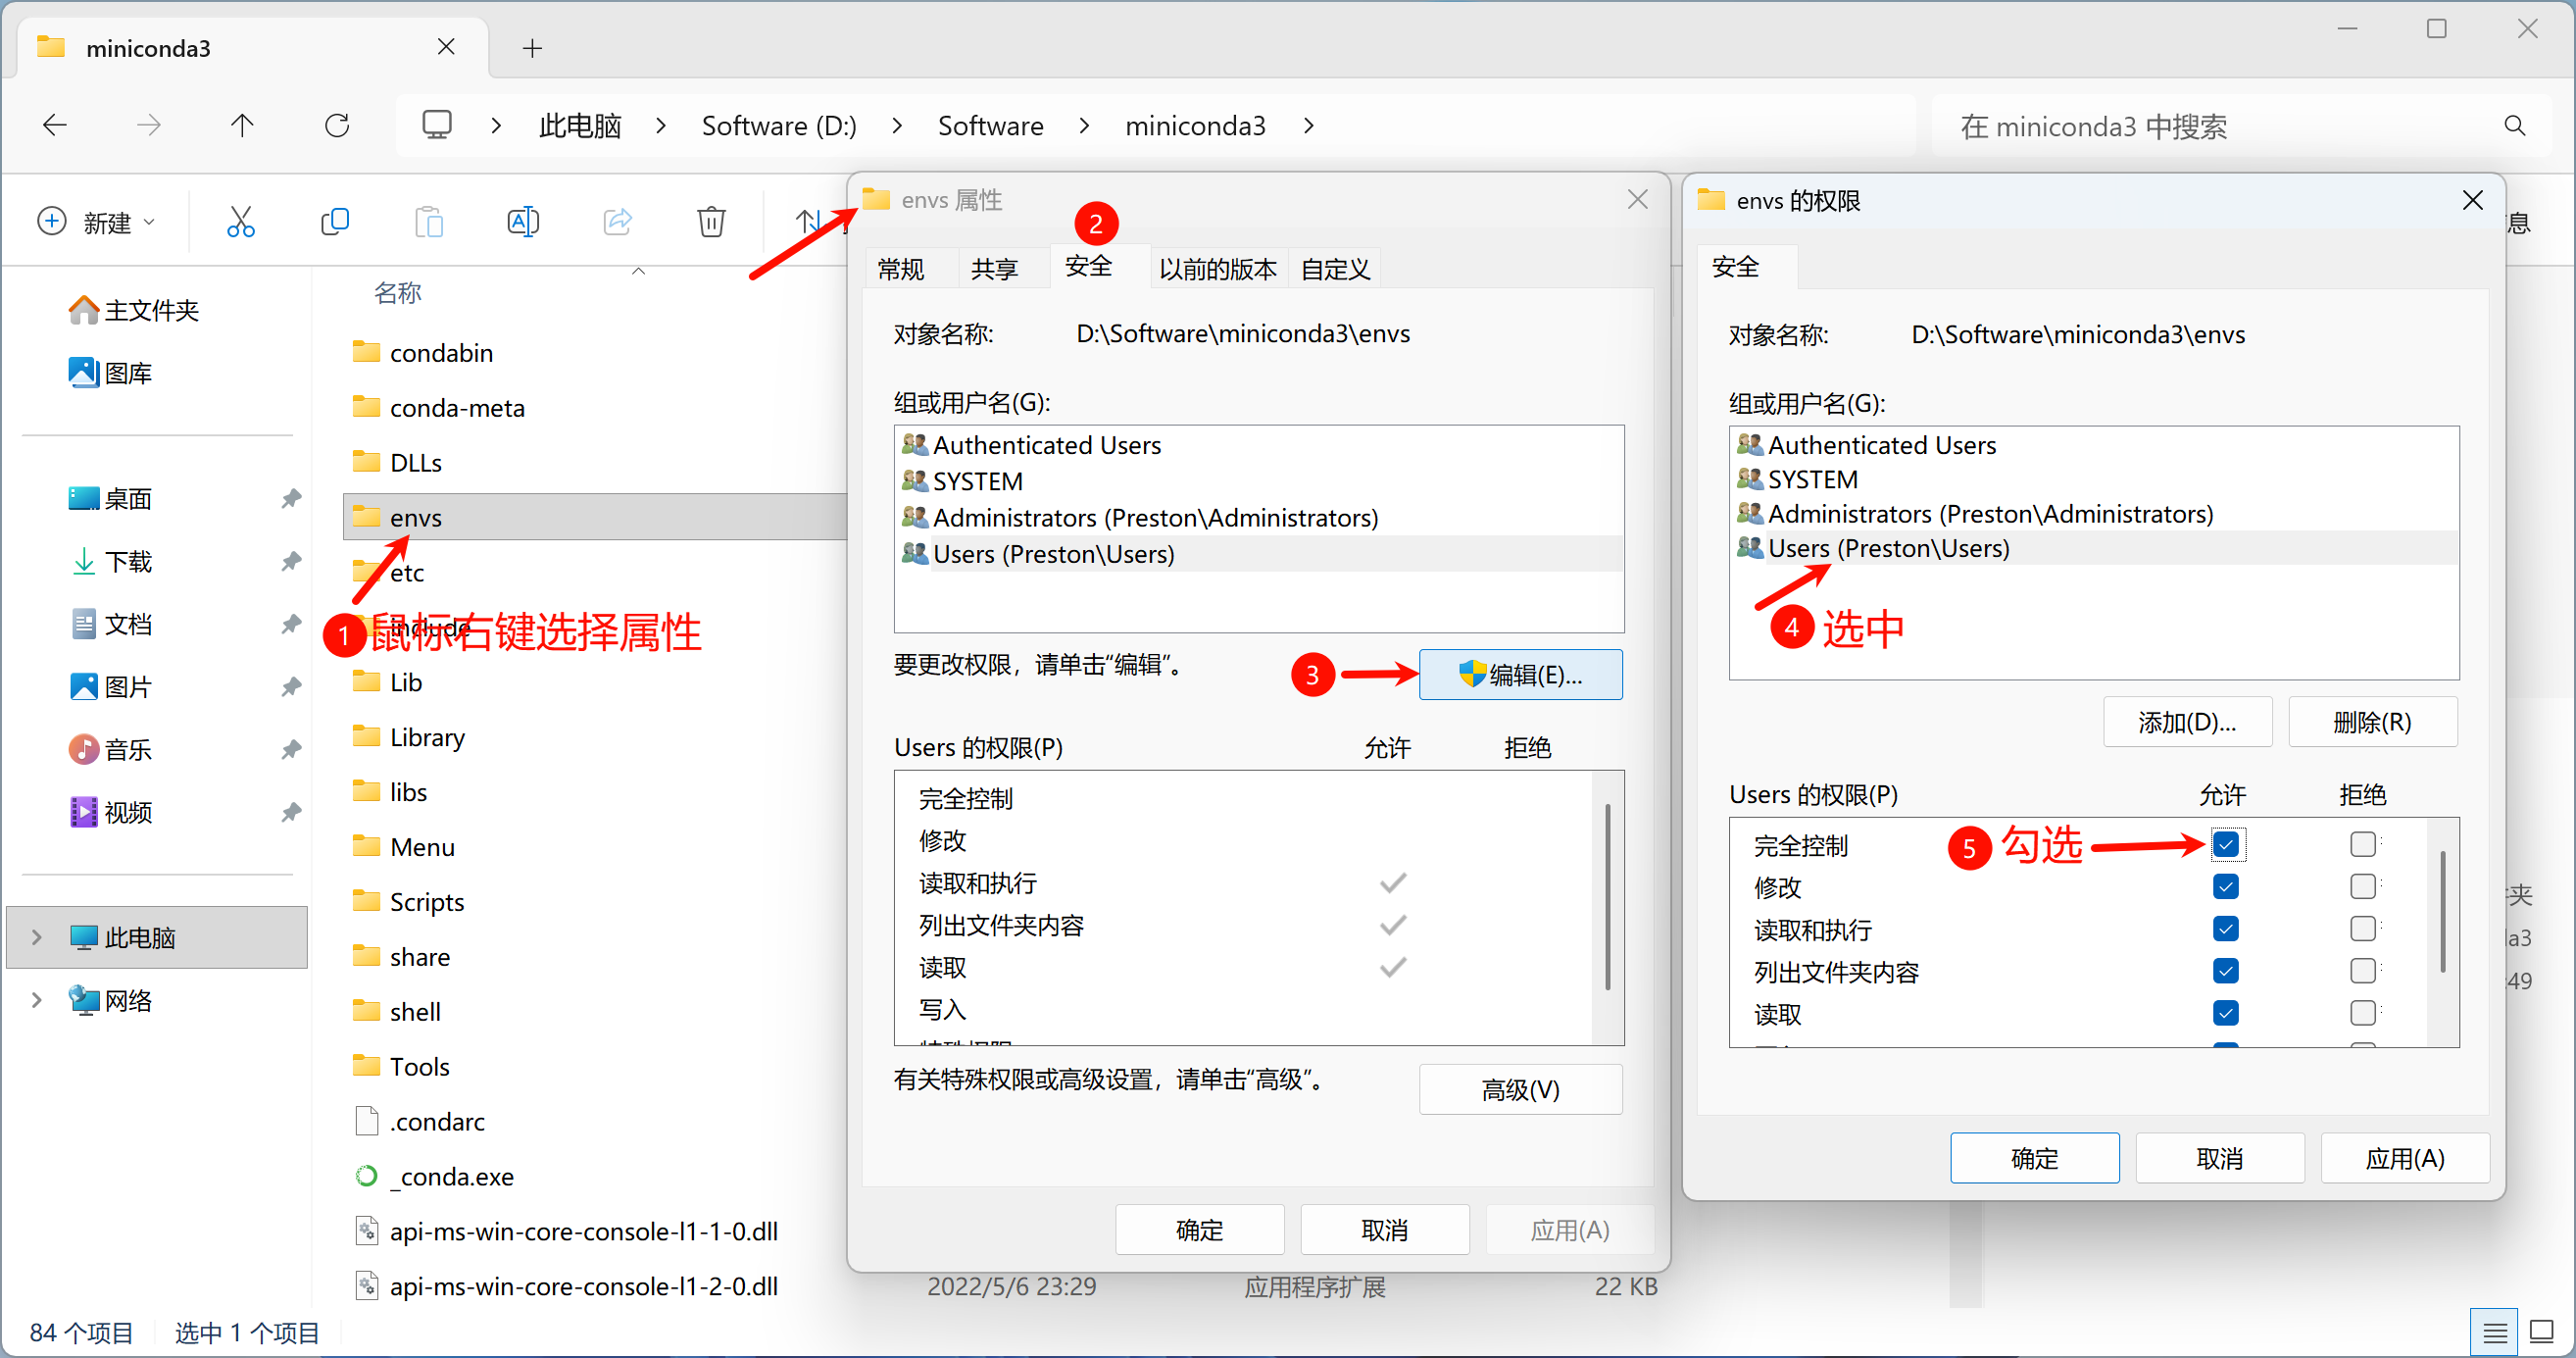Open the 以前的版本 tab
Image resolution: width=2576 pixels, height=1358 pixels.
pyautogui.click(x=1217, y=268)
